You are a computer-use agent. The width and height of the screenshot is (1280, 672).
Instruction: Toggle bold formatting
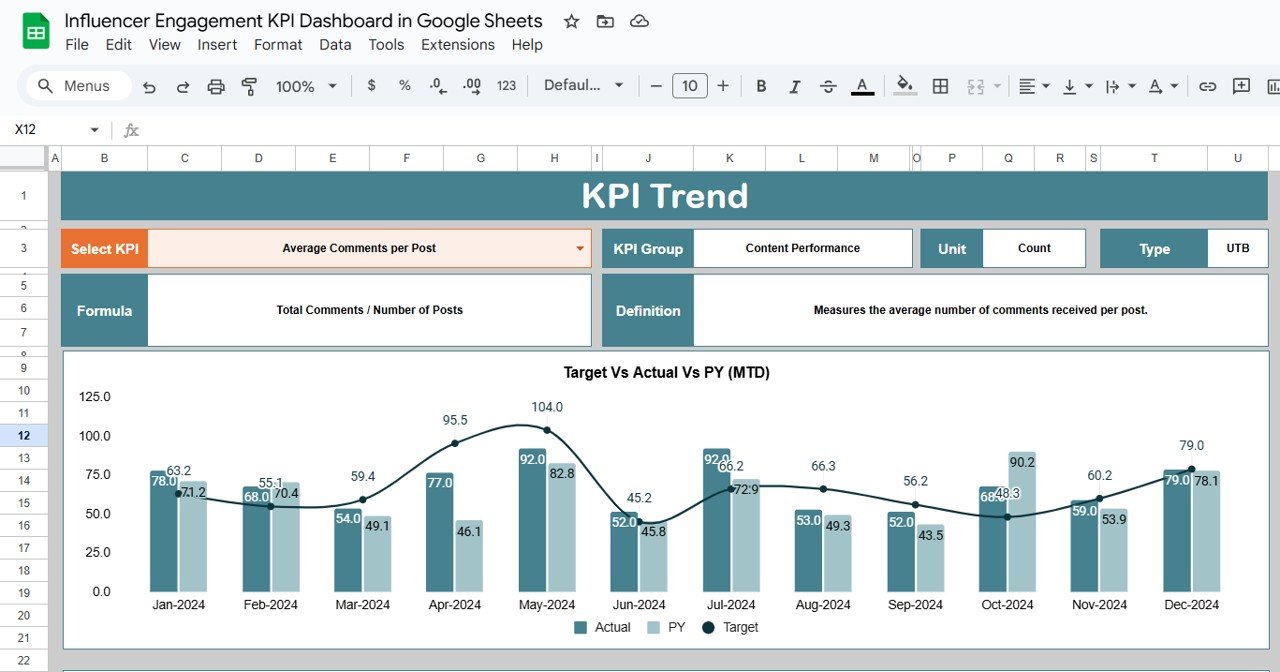point(761,86)
